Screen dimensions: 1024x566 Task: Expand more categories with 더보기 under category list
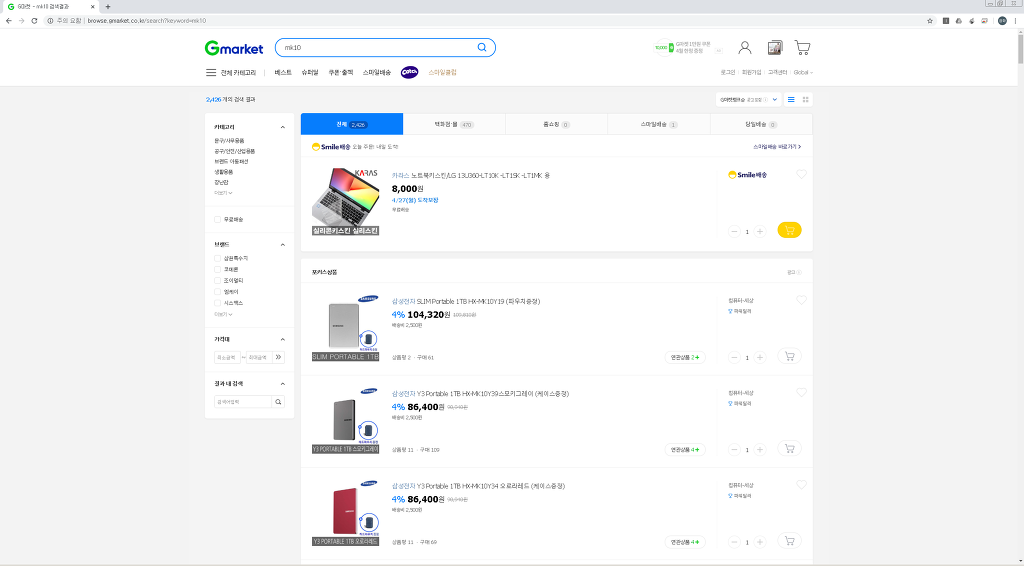click(223, 193)
